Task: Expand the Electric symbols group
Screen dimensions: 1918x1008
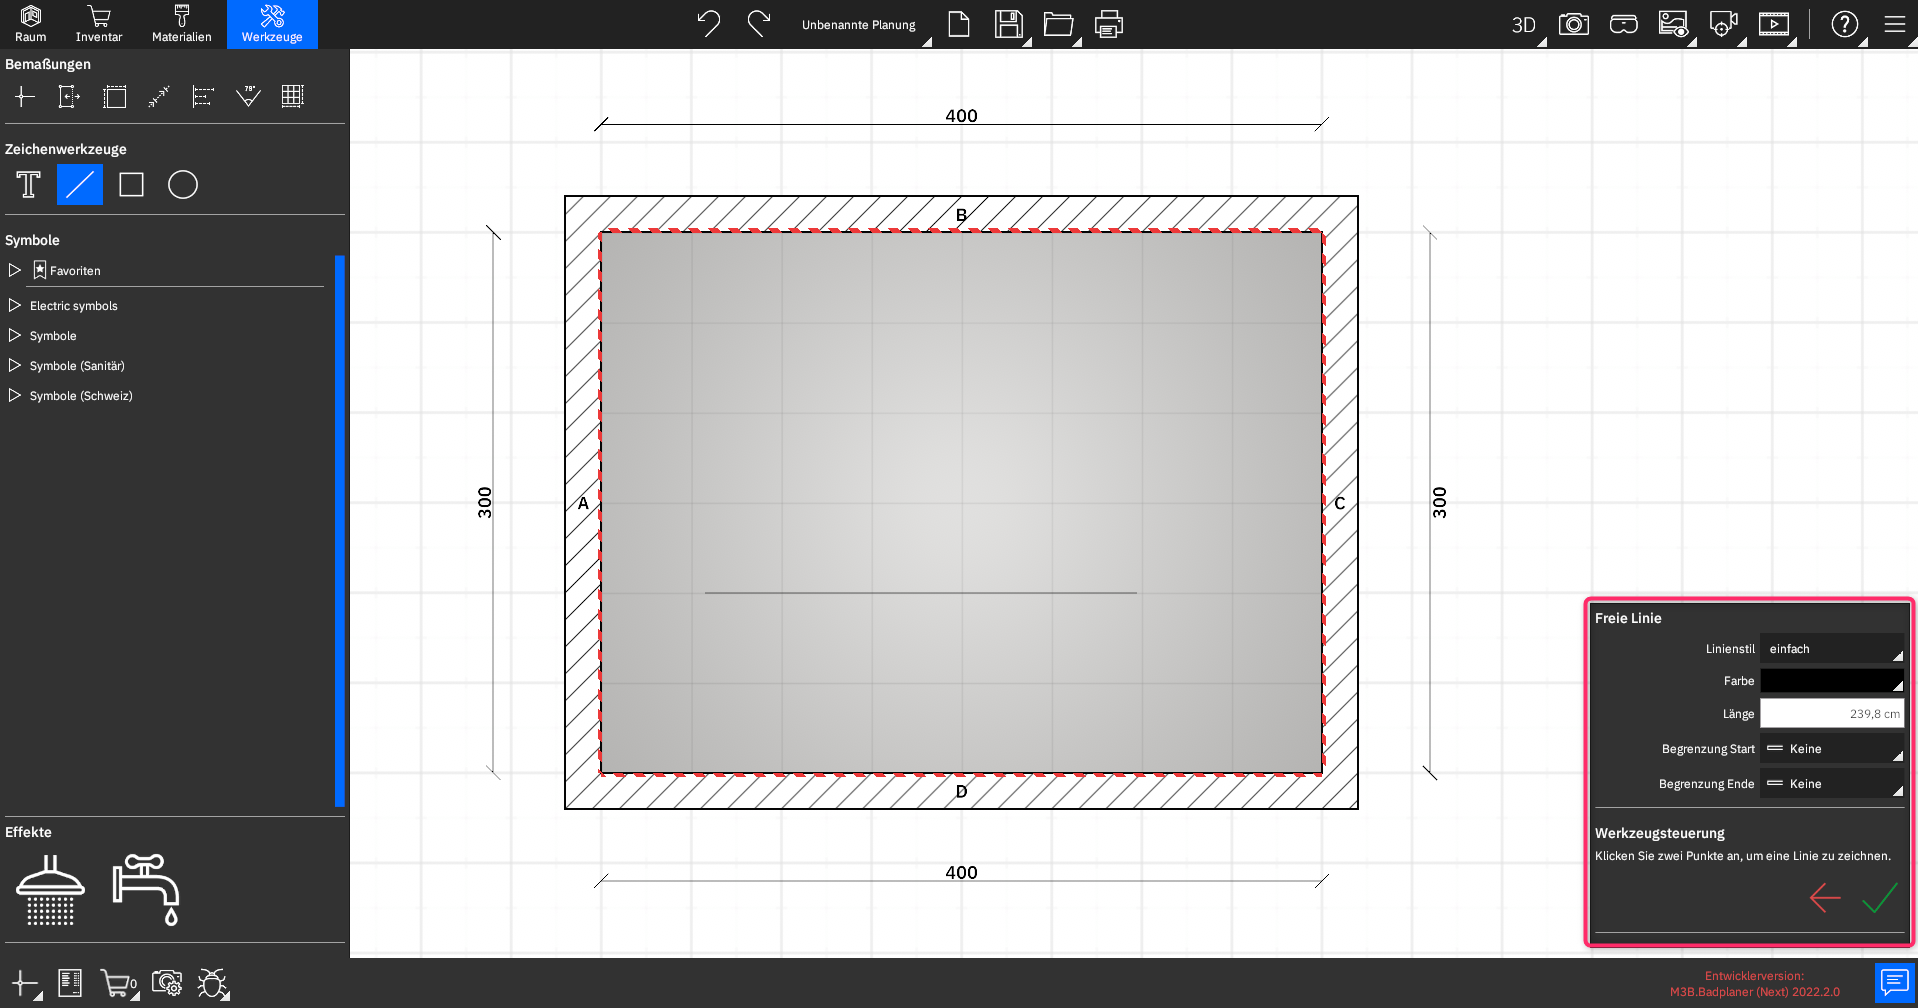Action: [x=14, y=305]
